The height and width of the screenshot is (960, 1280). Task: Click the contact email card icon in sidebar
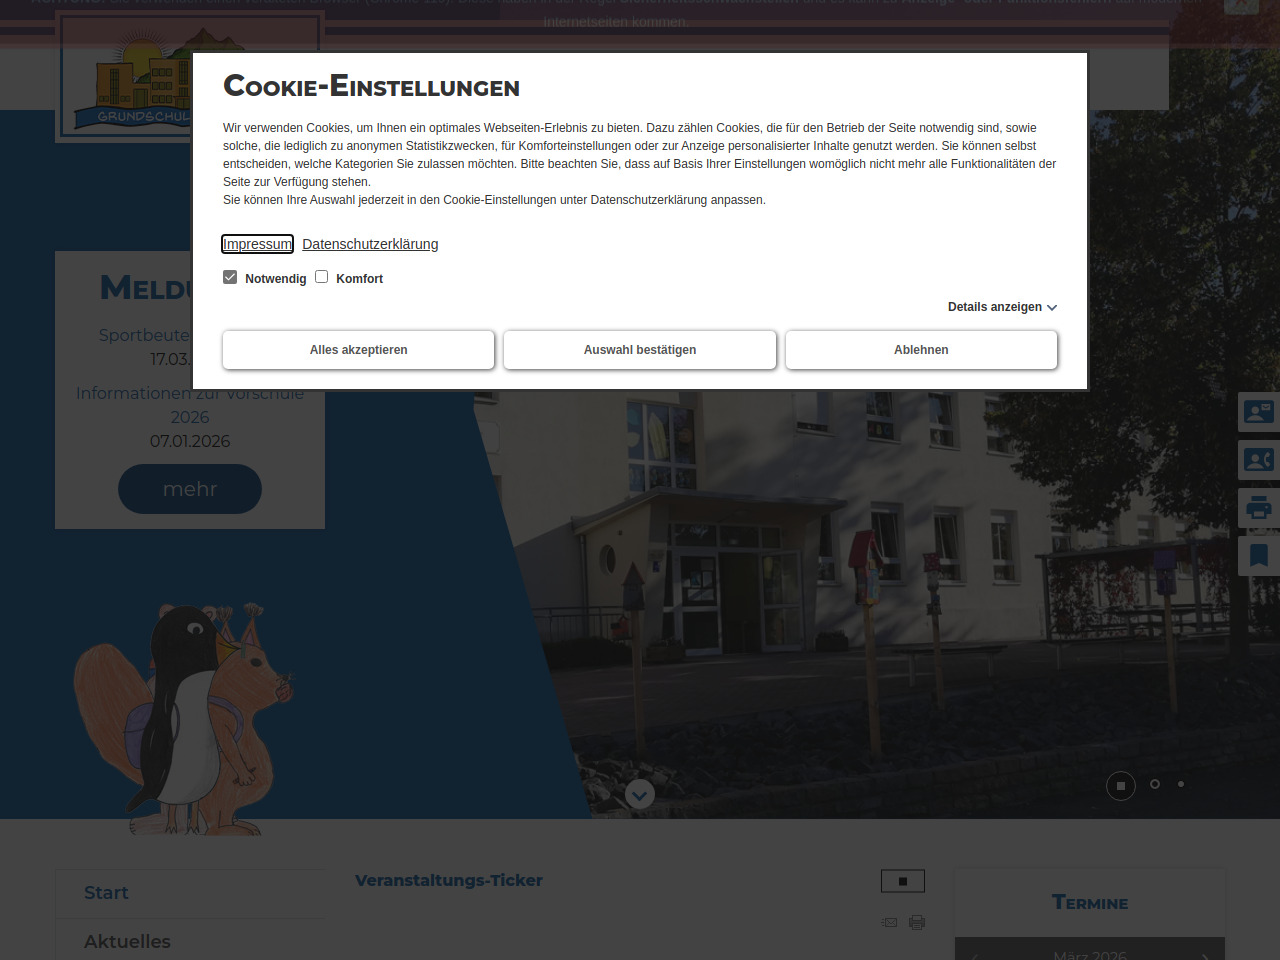(1258, 412)
